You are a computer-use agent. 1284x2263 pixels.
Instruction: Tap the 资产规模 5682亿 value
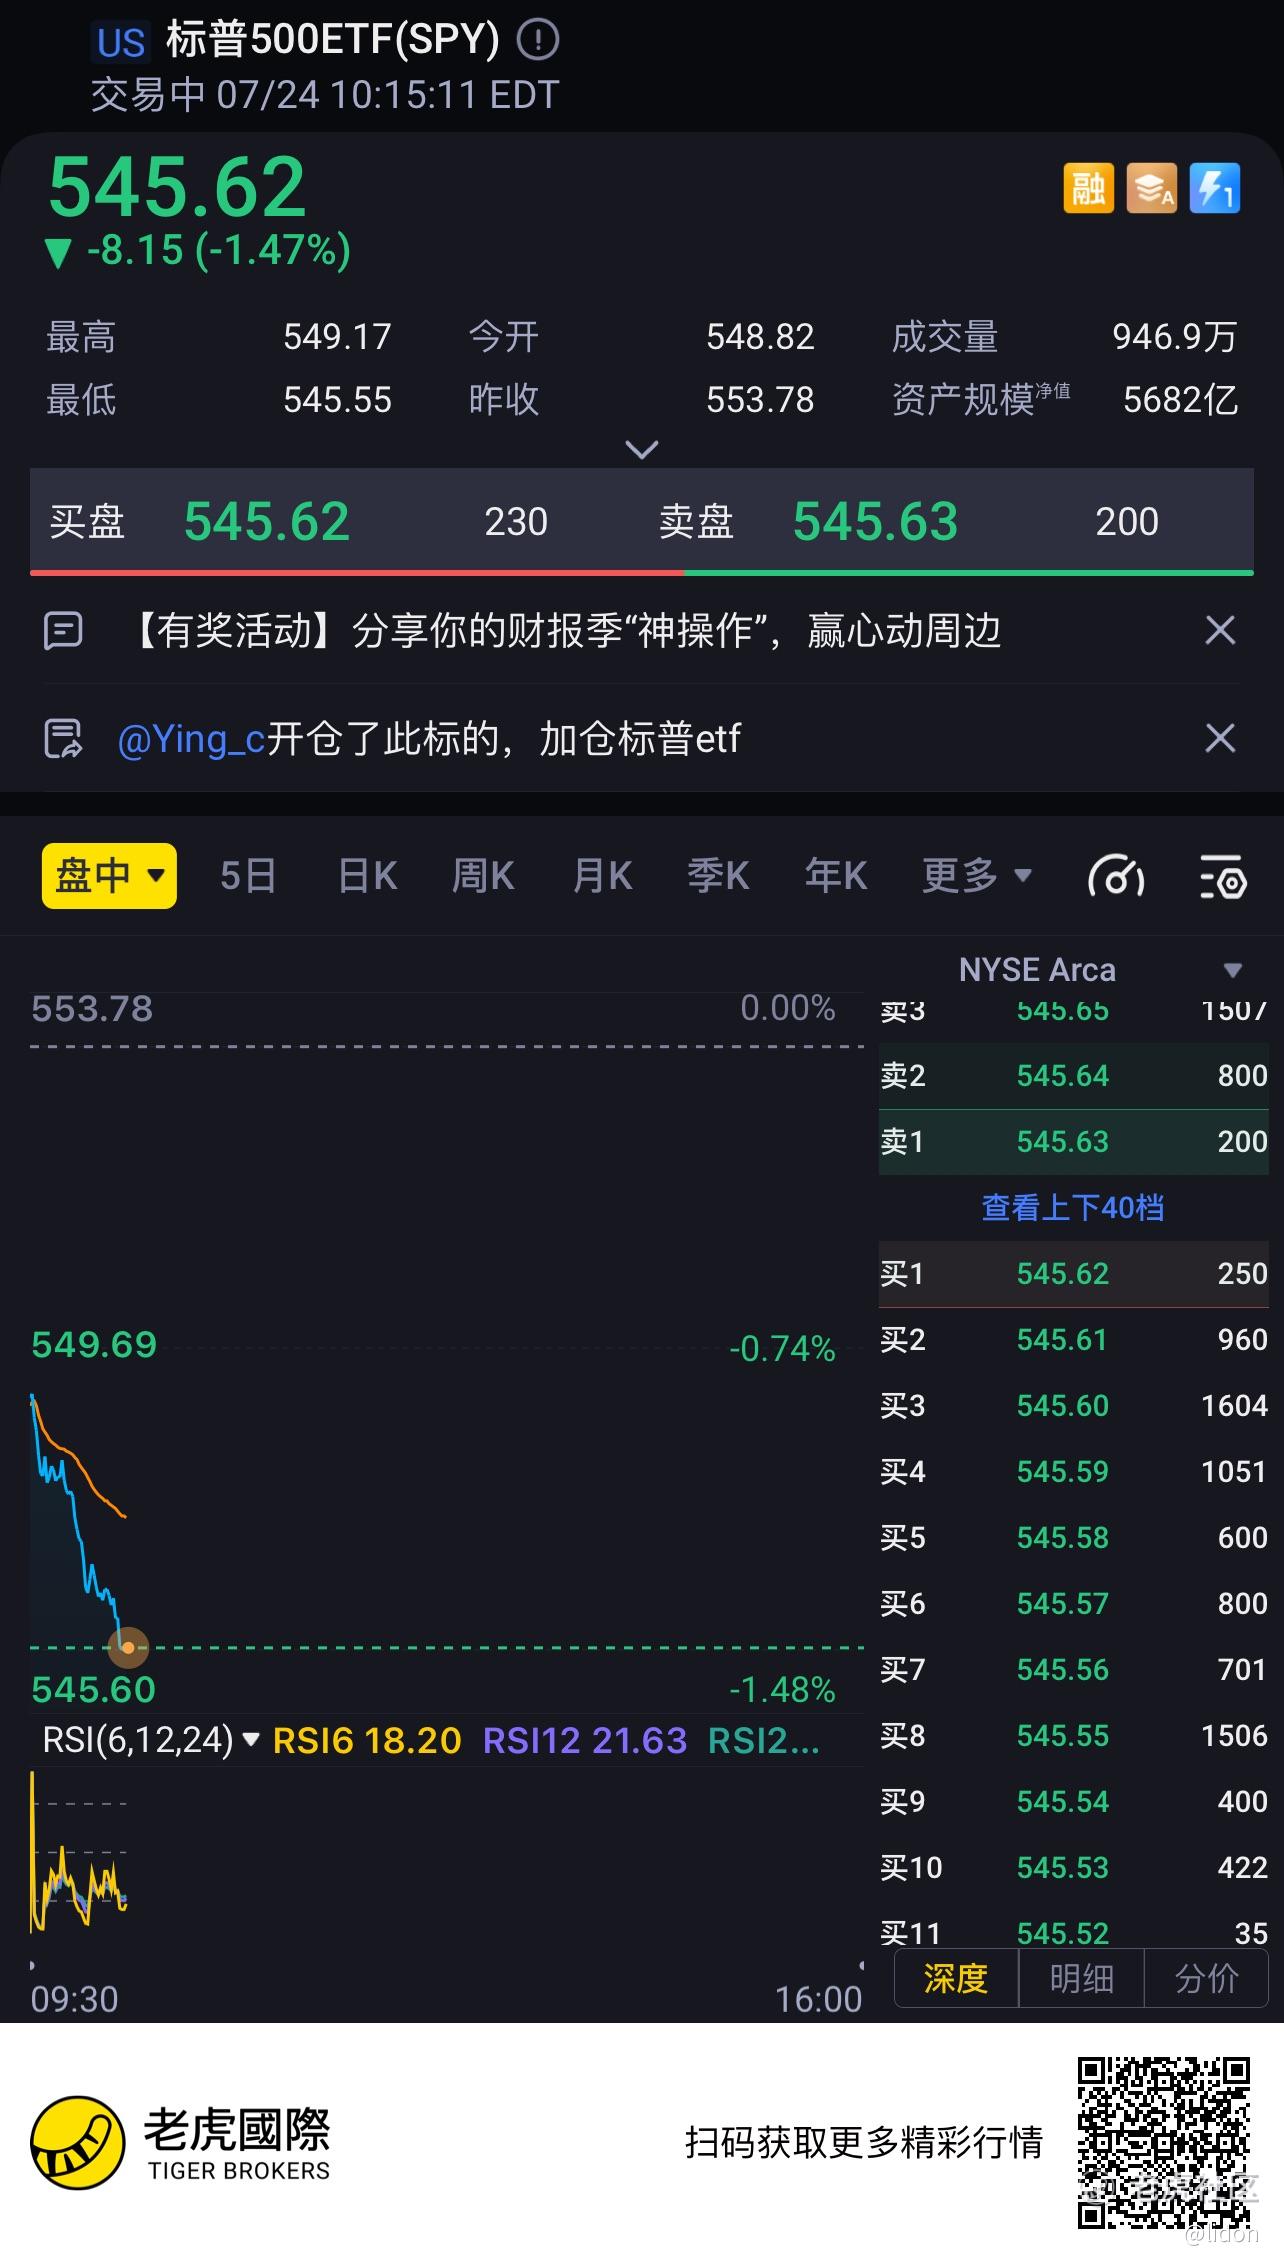click(1181, 400)
